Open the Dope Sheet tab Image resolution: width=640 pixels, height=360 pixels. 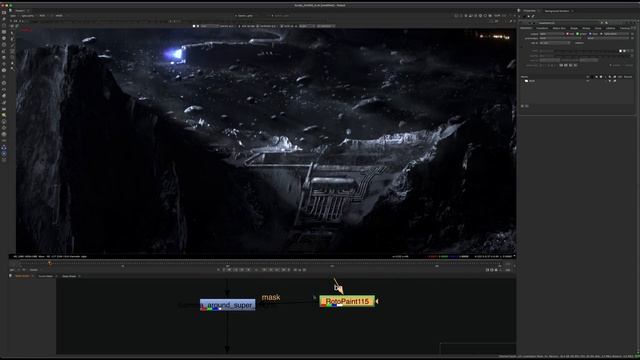(69, 276)
